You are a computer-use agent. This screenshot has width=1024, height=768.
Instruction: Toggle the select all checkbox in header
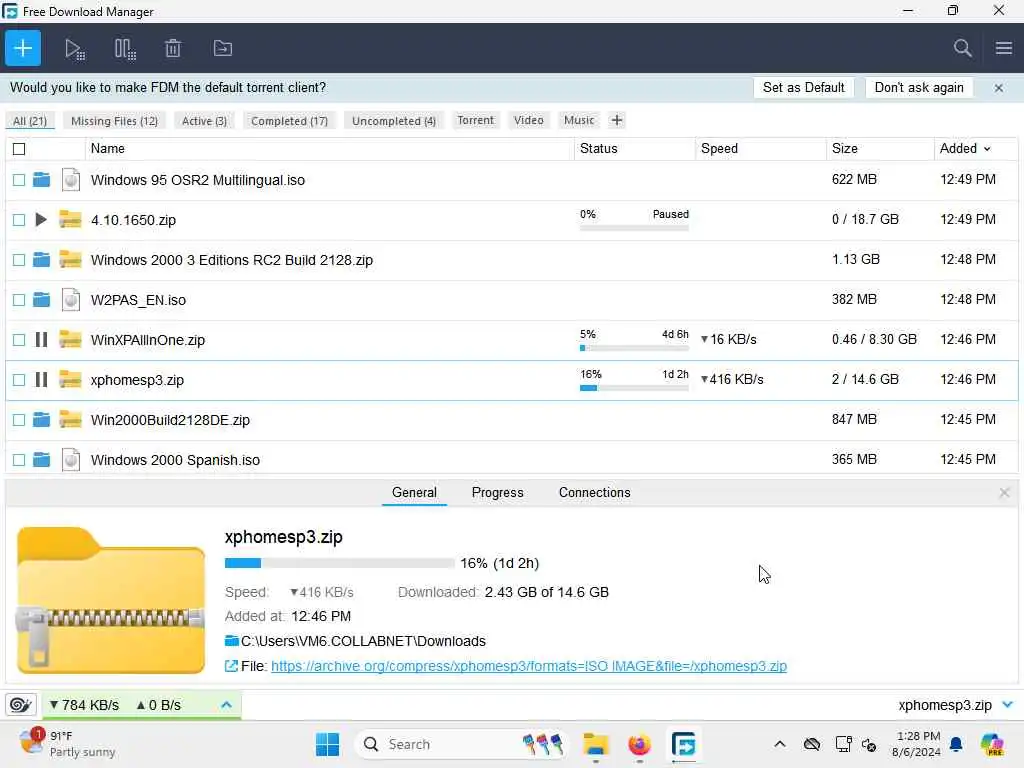(x=19, y=149)
